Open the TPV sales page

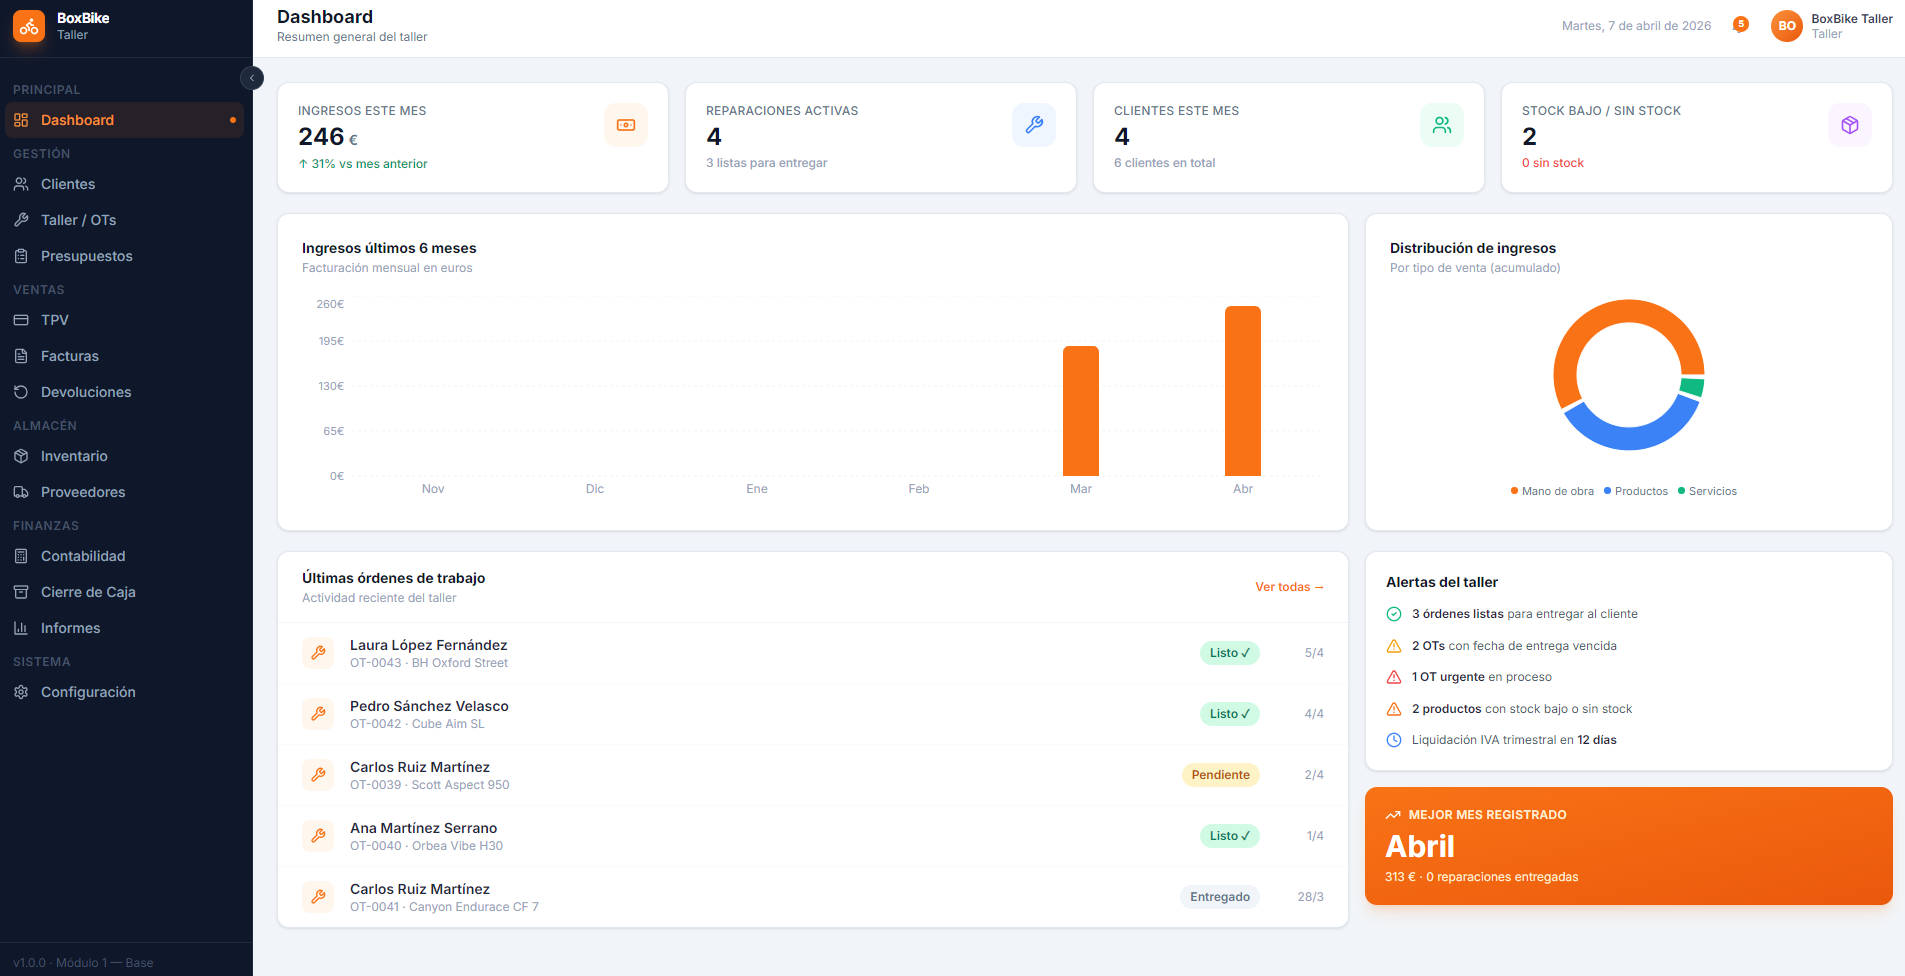55,320
